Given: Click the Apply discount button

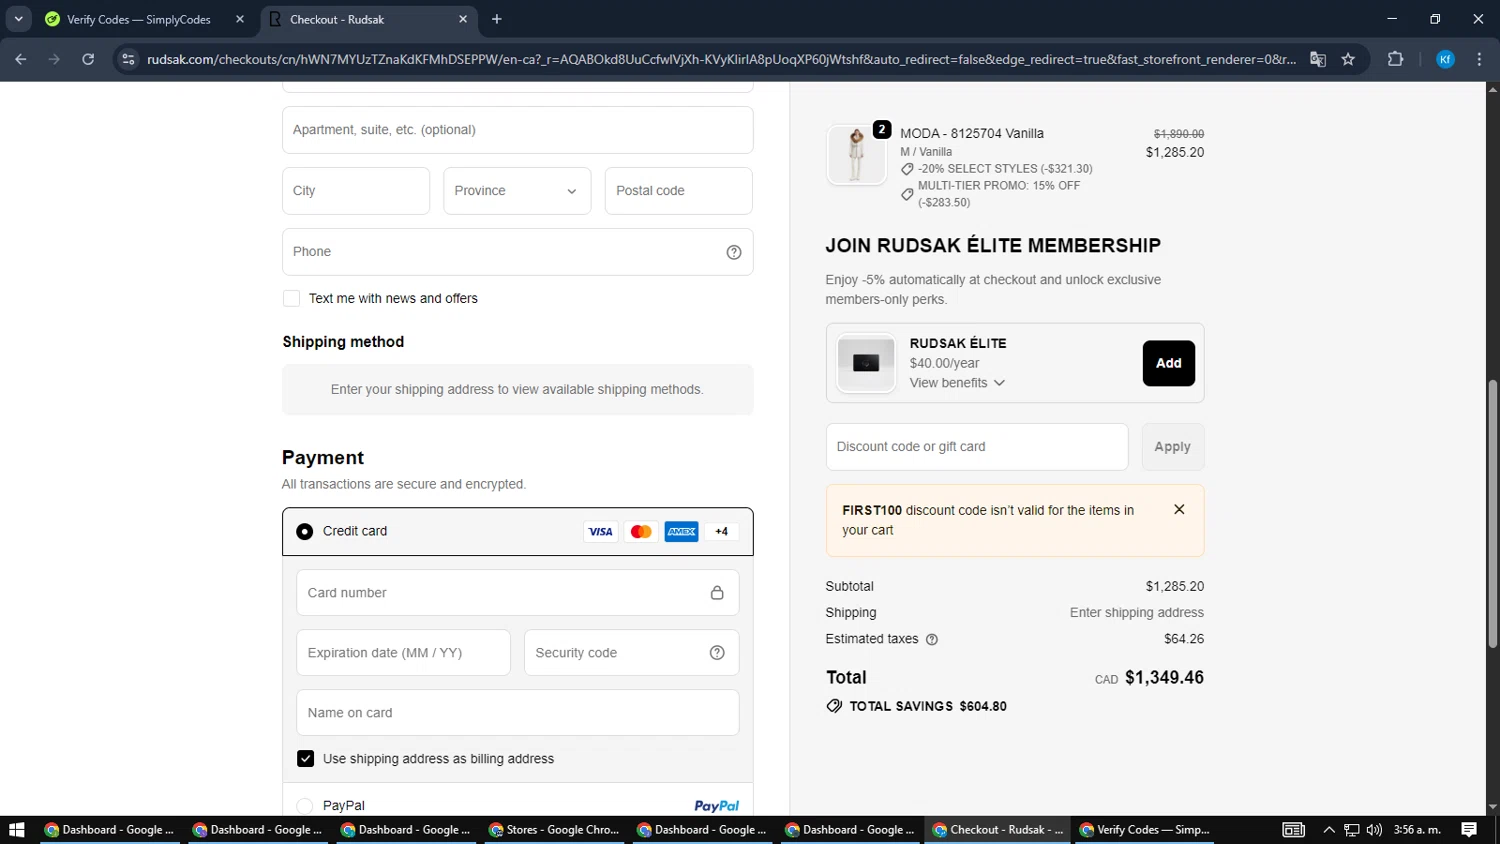Looking at the screenshot, I should (1173, 447).
